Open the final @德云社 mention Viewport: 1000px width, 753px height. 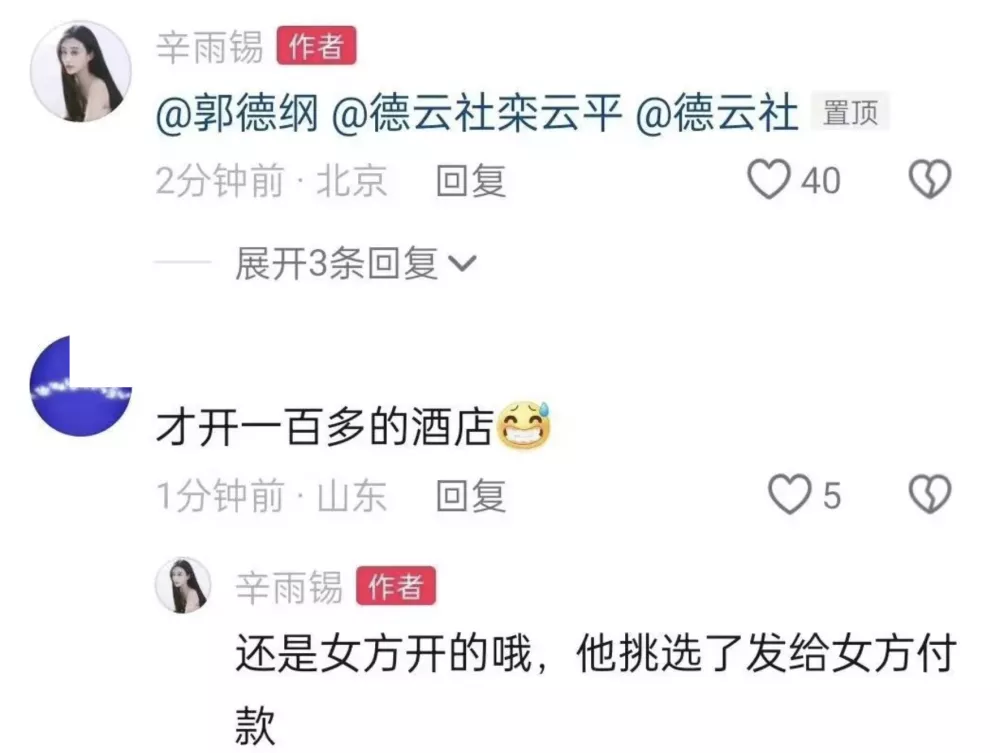click(717, 113)
